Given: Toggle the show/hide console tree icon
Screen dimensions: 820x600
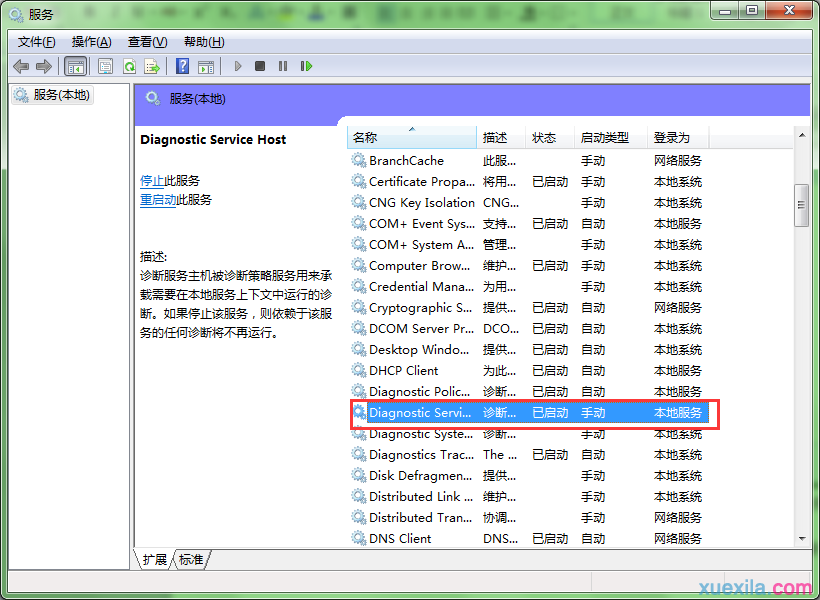Looking at the screenshot, I should tap(75, 66).
